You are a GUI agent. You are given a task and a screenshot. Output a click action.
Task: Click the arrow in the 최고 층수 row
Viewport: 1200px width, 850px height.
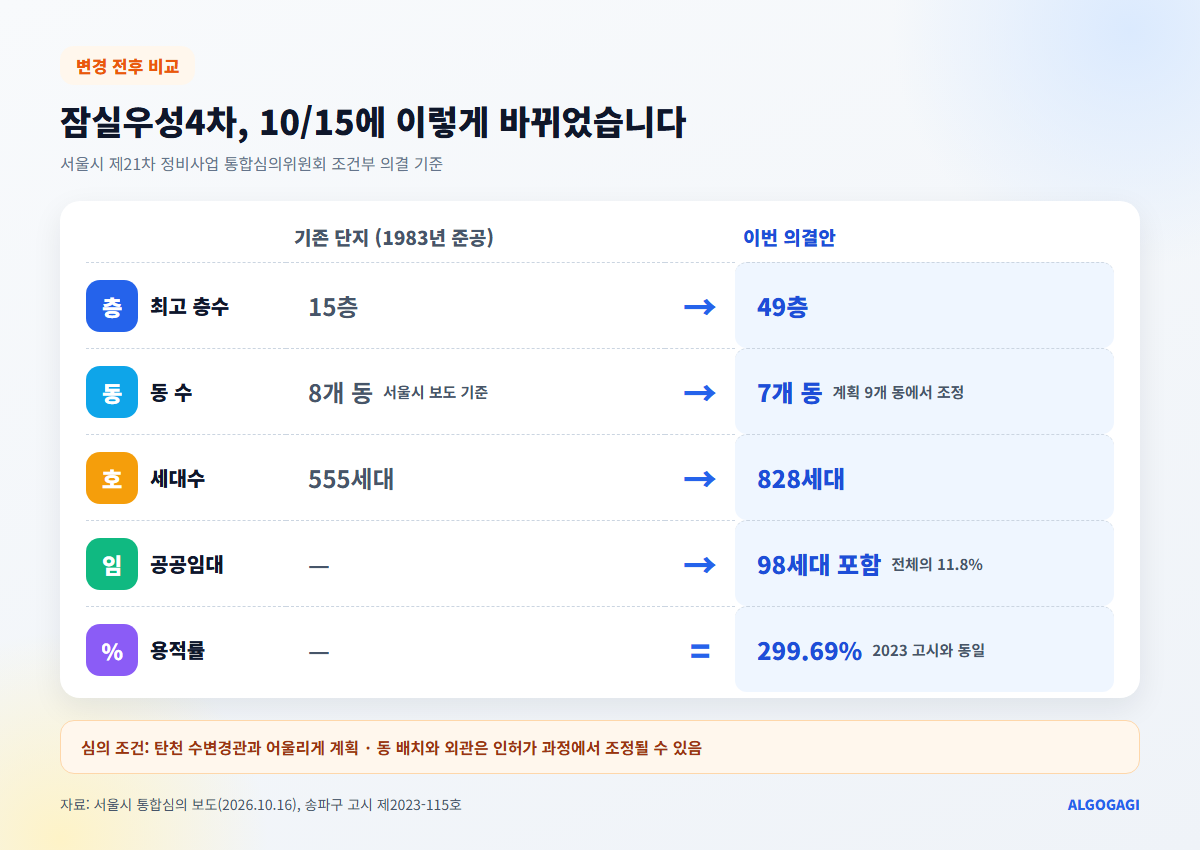(x=700, y=307)
